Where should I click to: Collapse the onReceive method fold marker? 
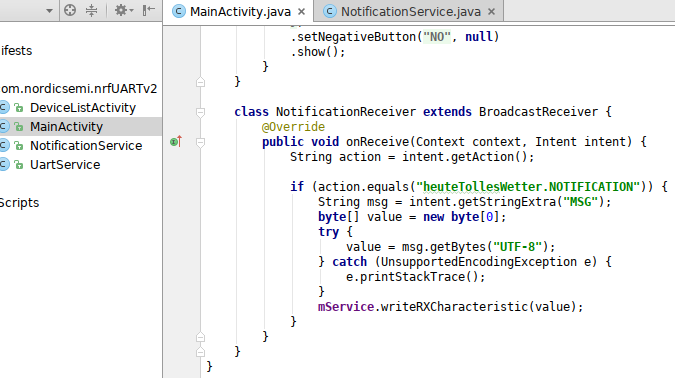pos(200,142)
